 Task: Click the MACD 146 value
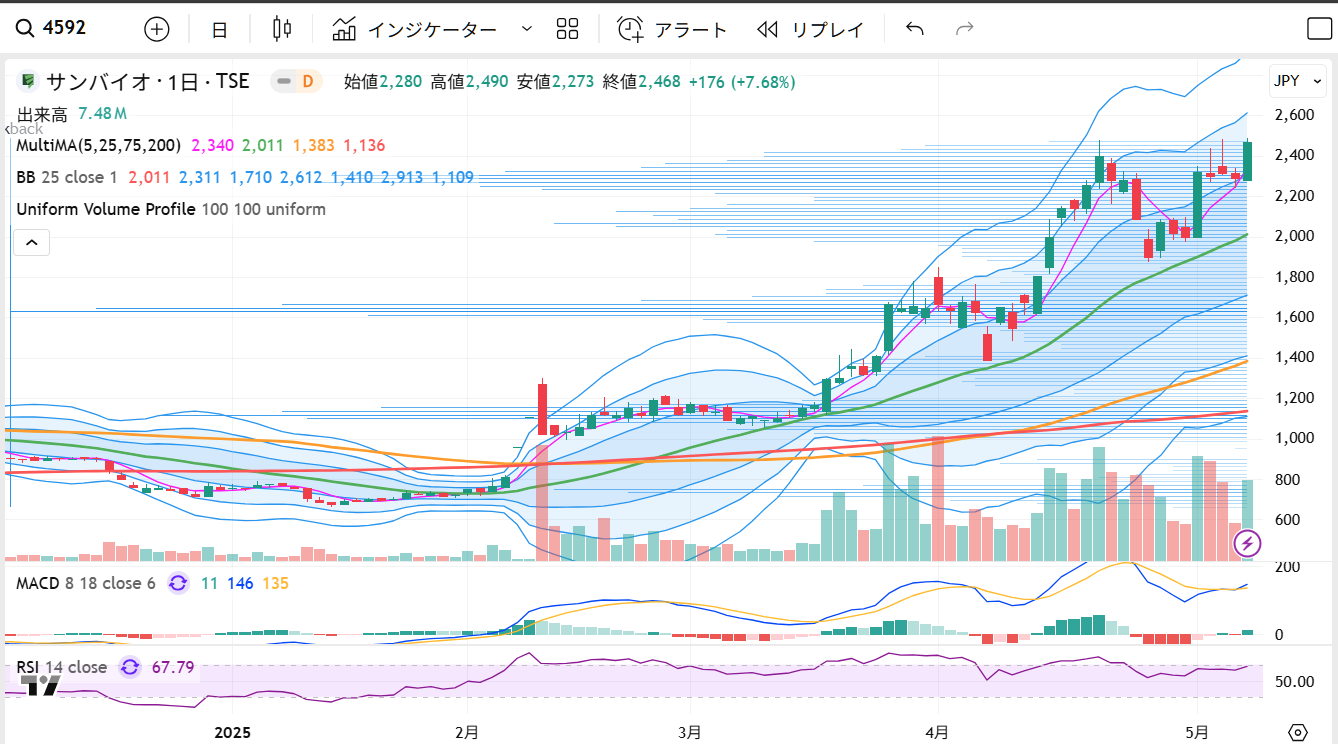(x=240, y=583)
